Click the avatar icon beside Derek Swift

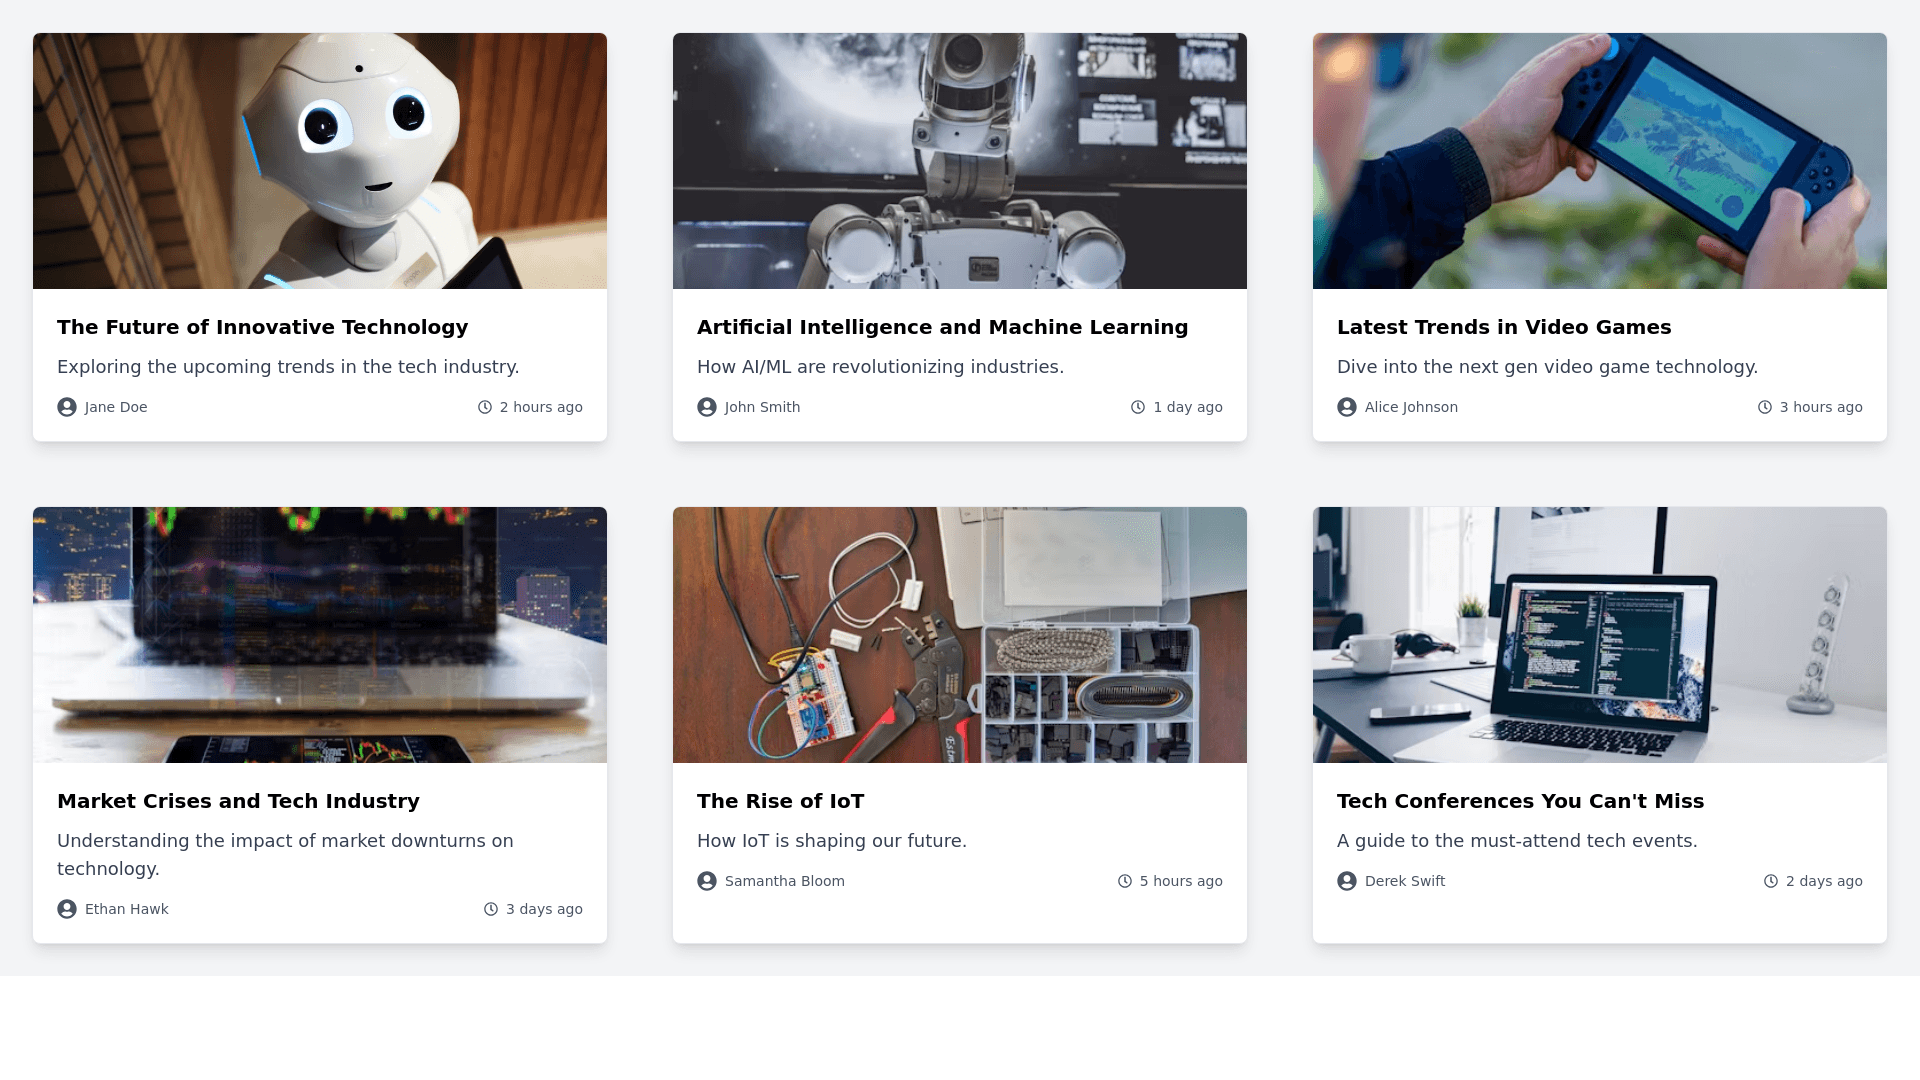(x=1347, y=881)
